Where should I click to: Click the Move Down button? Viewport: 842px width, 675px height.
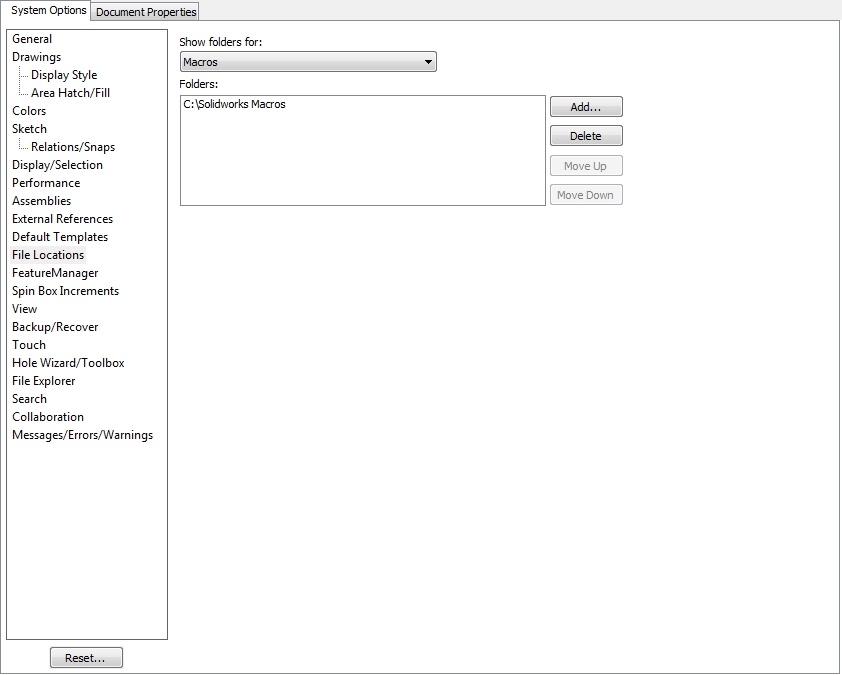coord(586,195)
